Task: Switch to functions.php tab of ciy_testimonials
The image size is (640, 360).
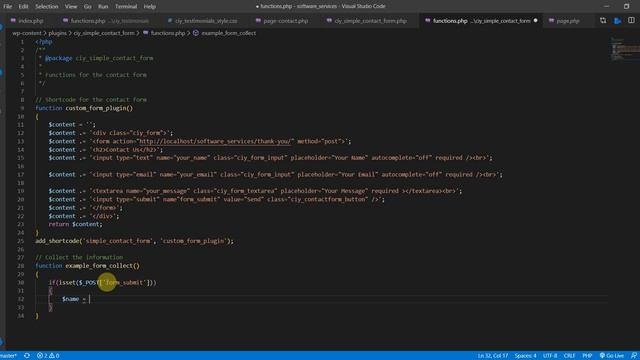Action: [x=109, y=21]
